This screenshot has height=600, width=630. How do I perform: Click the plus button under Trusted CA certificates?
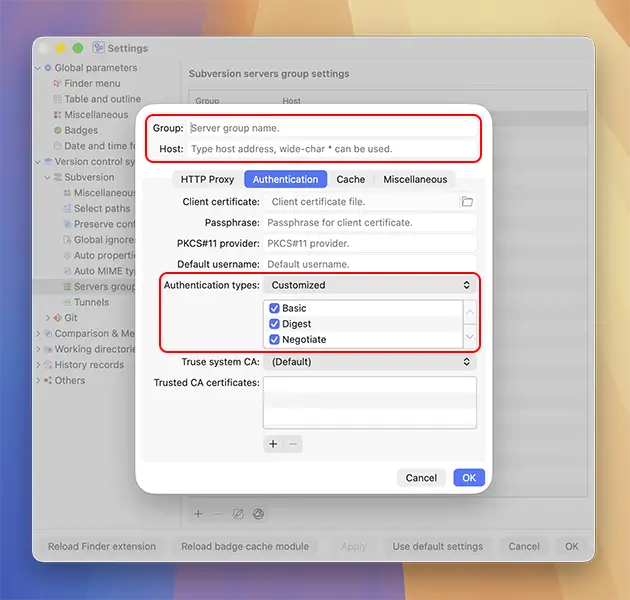[273, 444]
